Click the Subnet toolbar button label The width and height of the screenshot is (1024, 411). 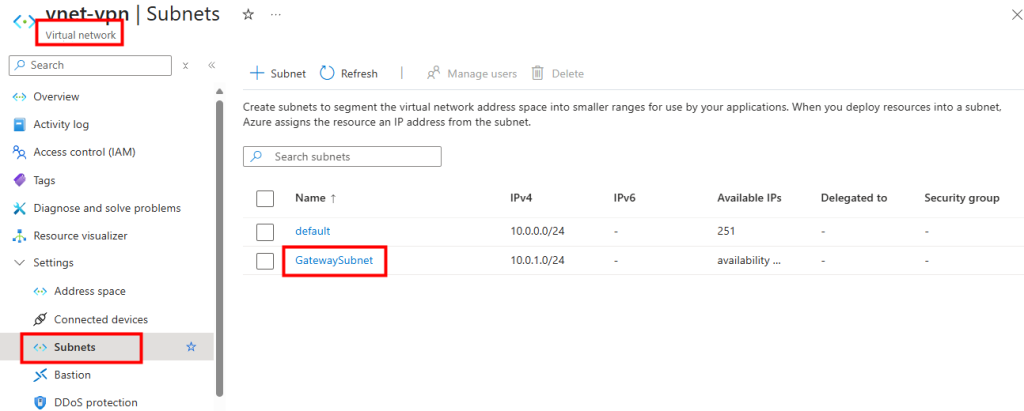point(288,74)
